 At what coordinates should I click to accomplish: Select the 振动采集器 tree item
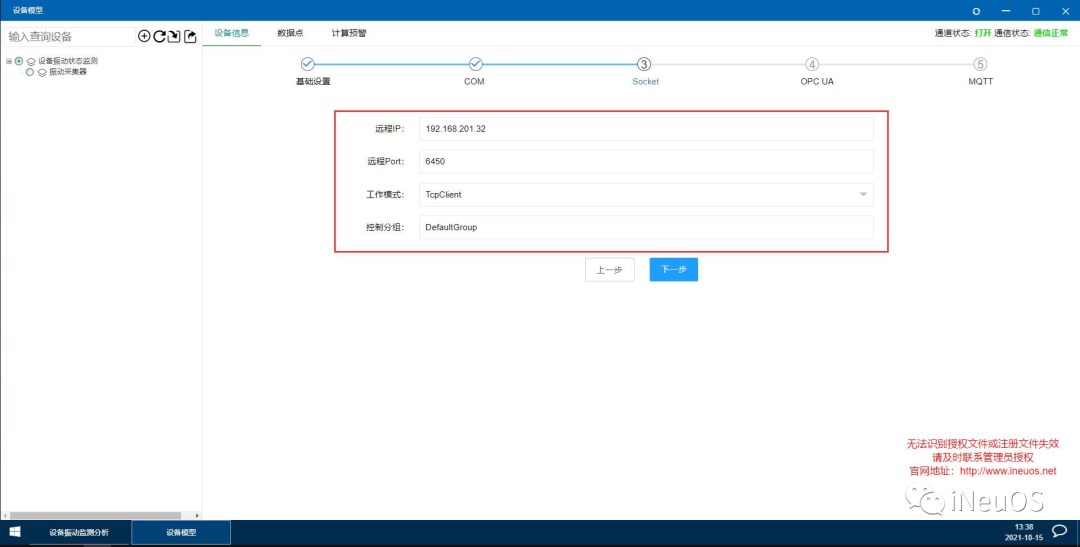[x=68, y=72]
